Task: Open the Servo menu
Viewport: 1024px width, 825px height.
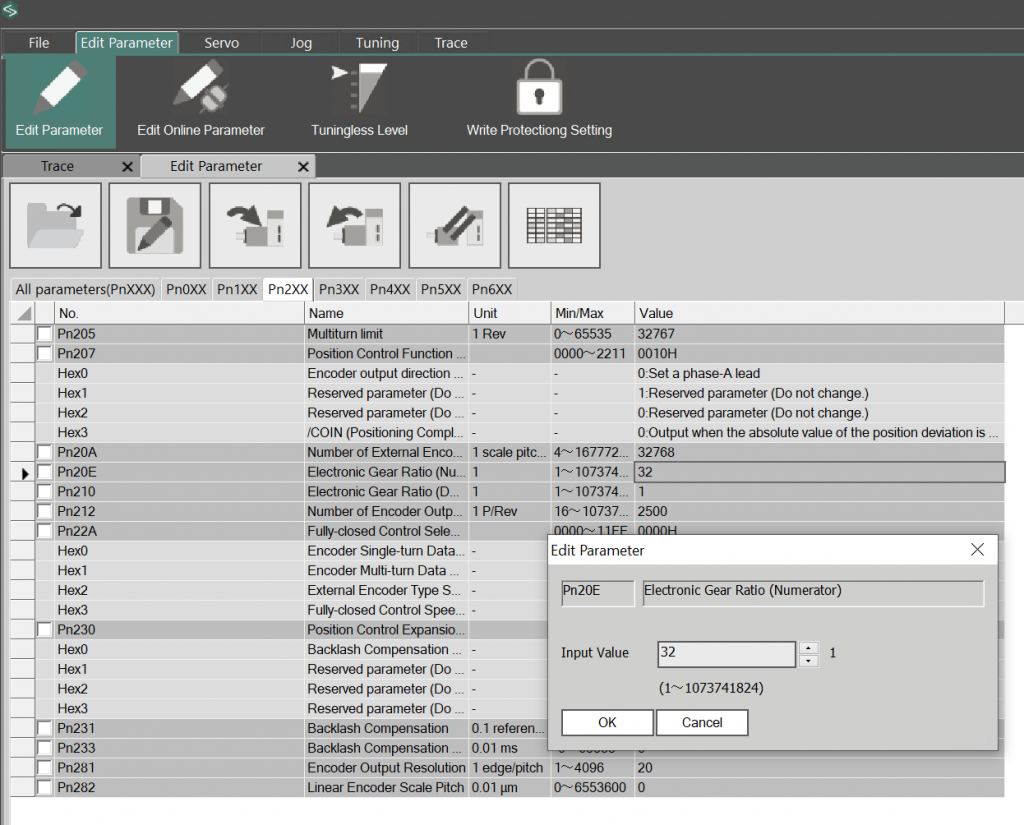Action: [x=221, y=43]
